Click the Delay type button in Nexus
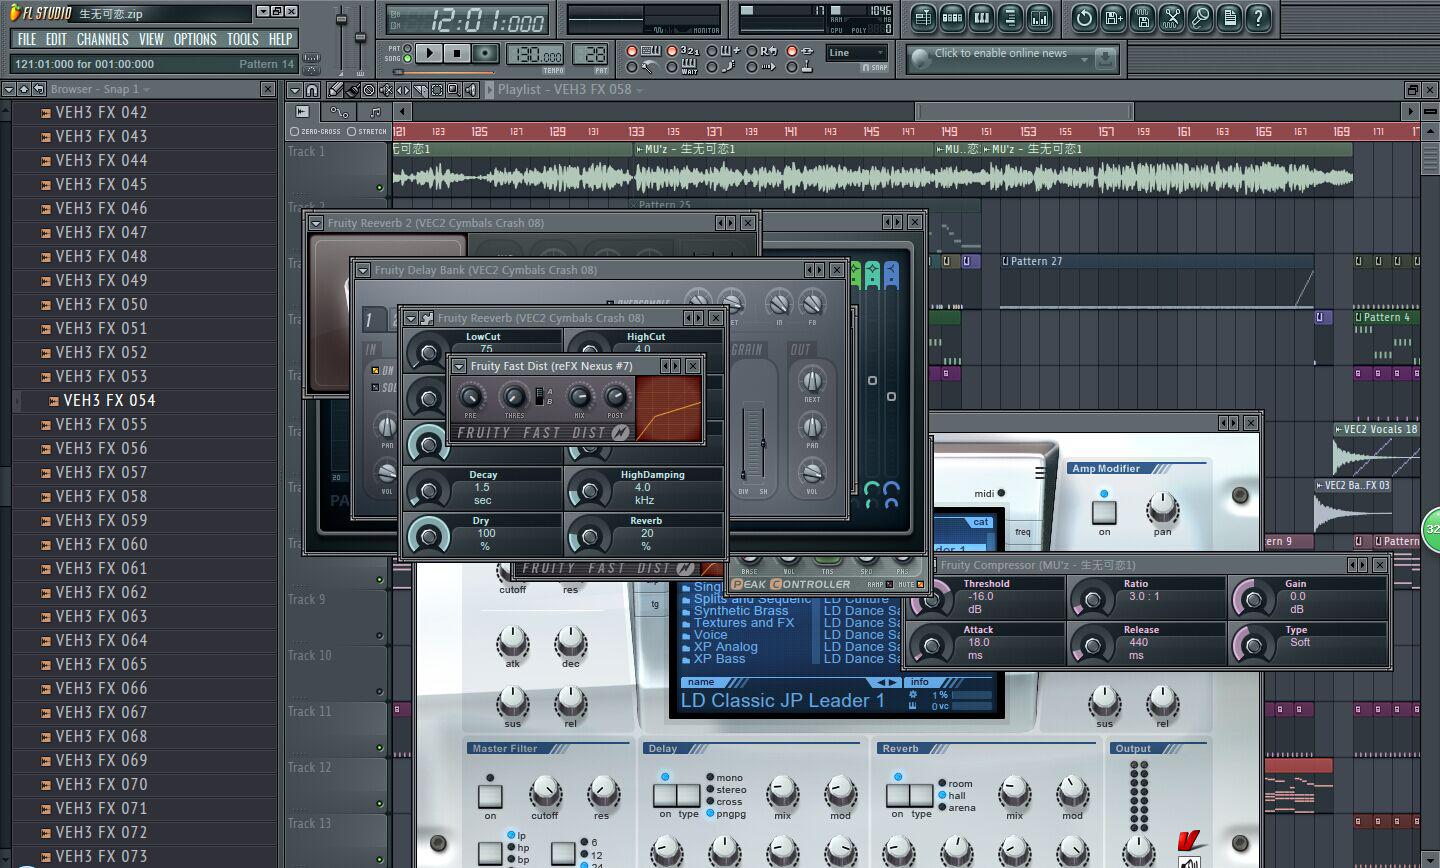 [x=688, y=796]
